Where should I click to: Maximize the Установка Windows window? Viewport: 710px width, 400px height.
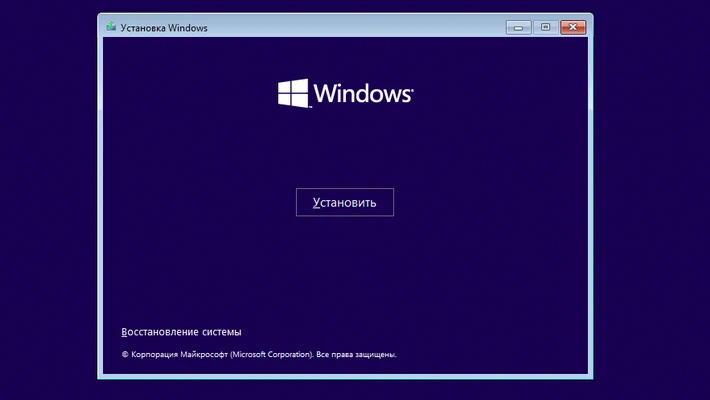(x=546, y=28)
